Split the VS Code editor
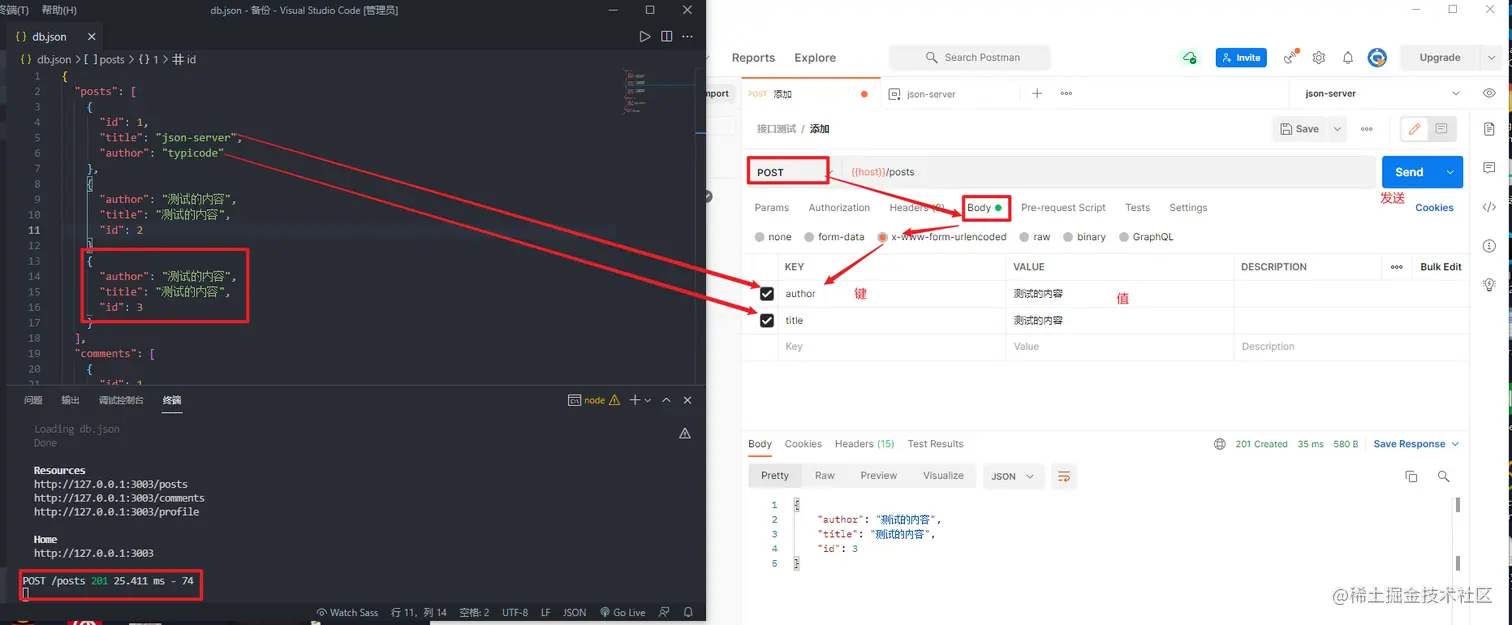 (667, 36)
